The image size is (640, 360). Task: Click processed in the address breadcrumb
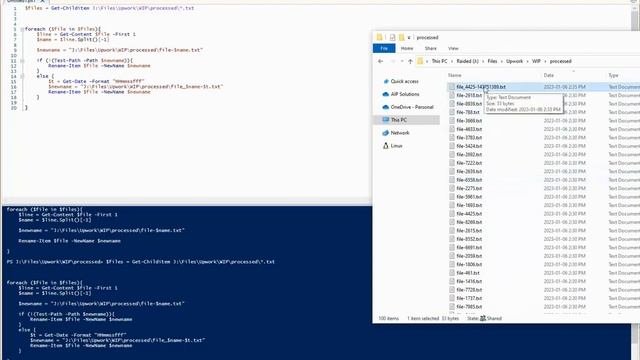tap(560, 61)
